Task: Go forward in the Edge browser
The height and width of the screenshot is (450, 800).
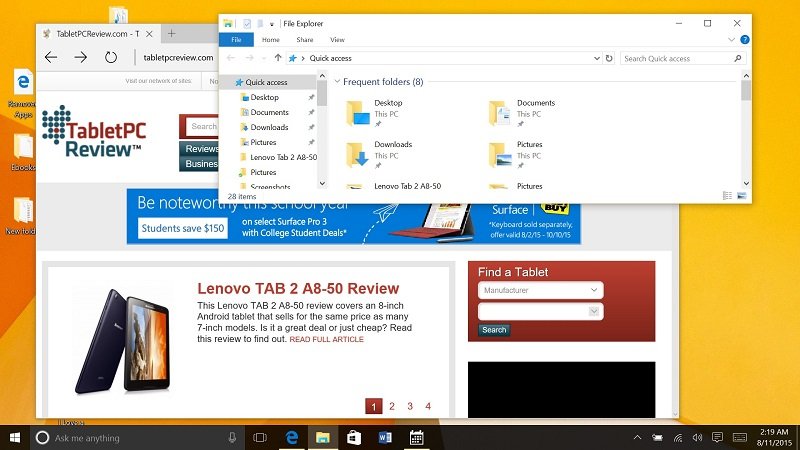Action: pos(81,57)
